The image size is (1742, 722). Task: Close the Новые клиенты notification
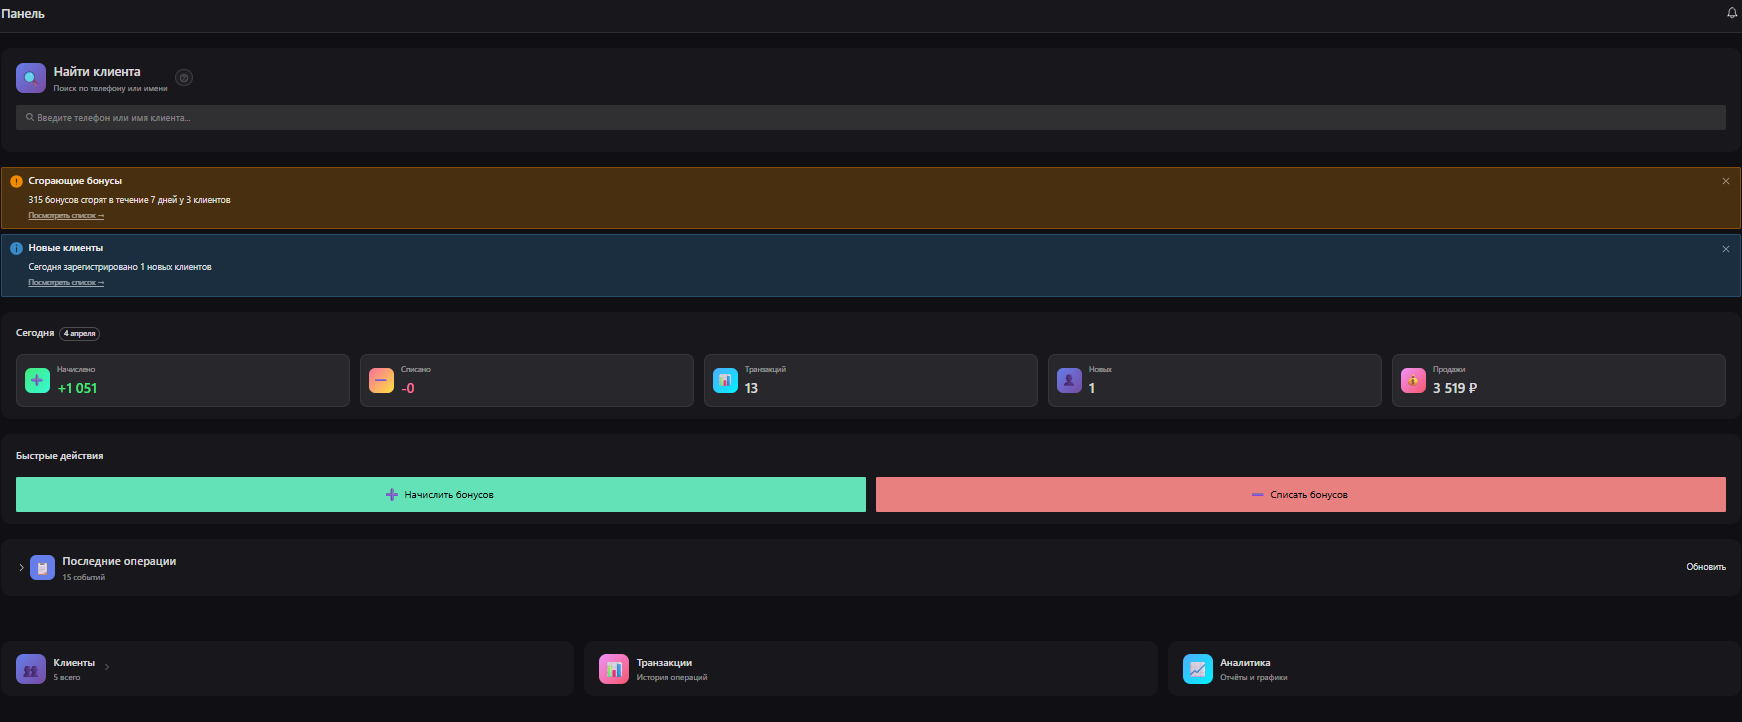click(x=1725, y=249)
